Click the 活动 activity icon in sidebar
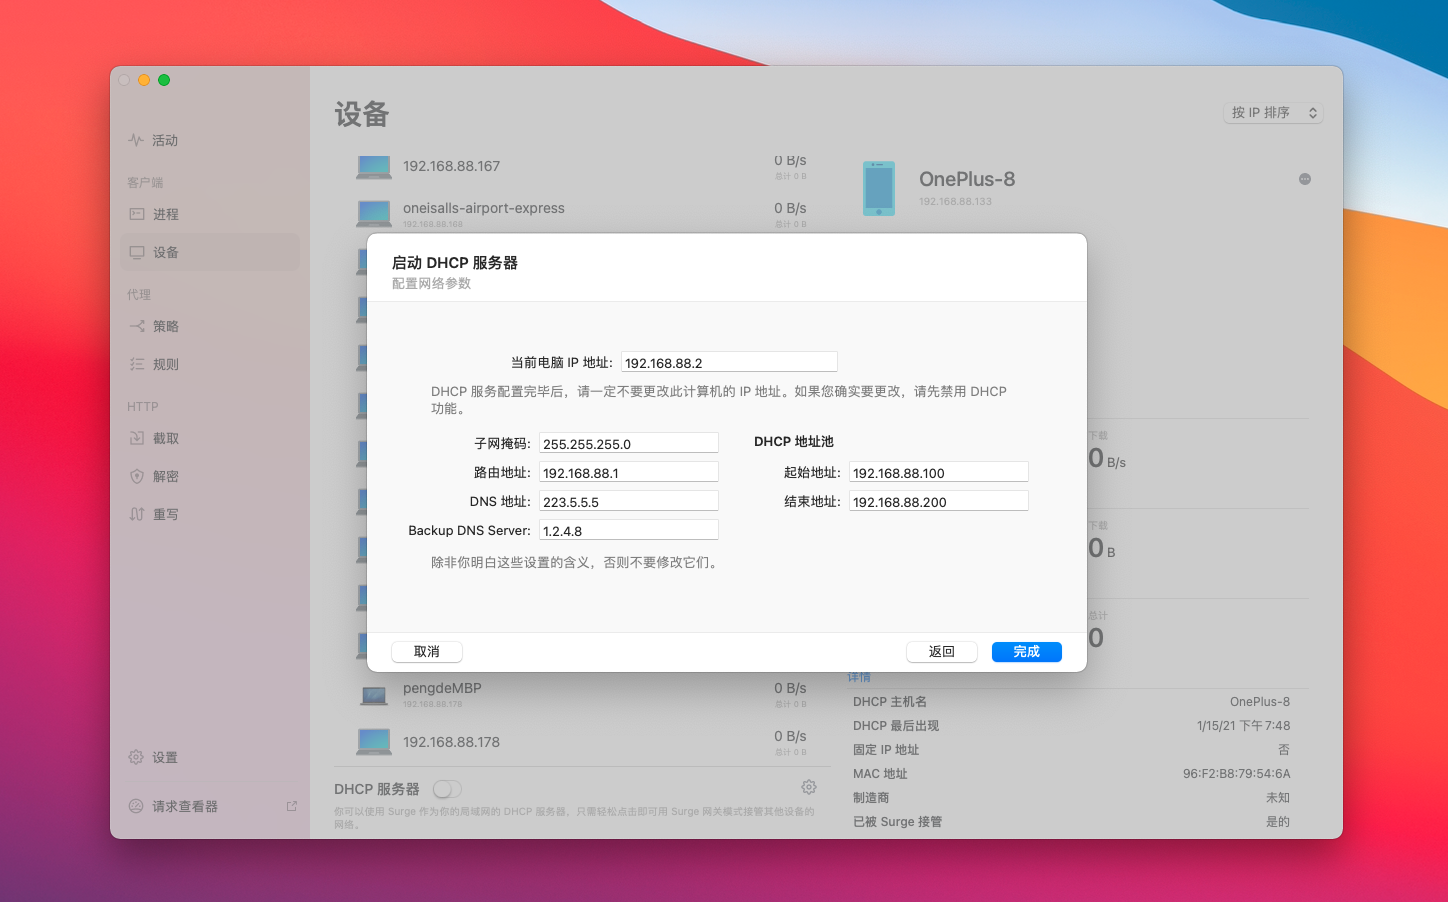The width and height of the screenshot is (1448, 902). 136,140
